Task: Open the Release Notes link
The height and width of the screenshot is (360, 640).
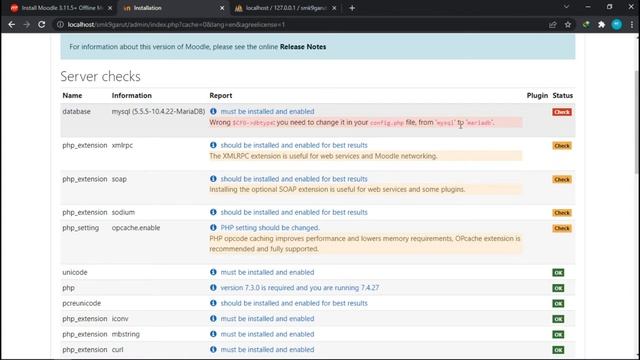Action: 303,47
